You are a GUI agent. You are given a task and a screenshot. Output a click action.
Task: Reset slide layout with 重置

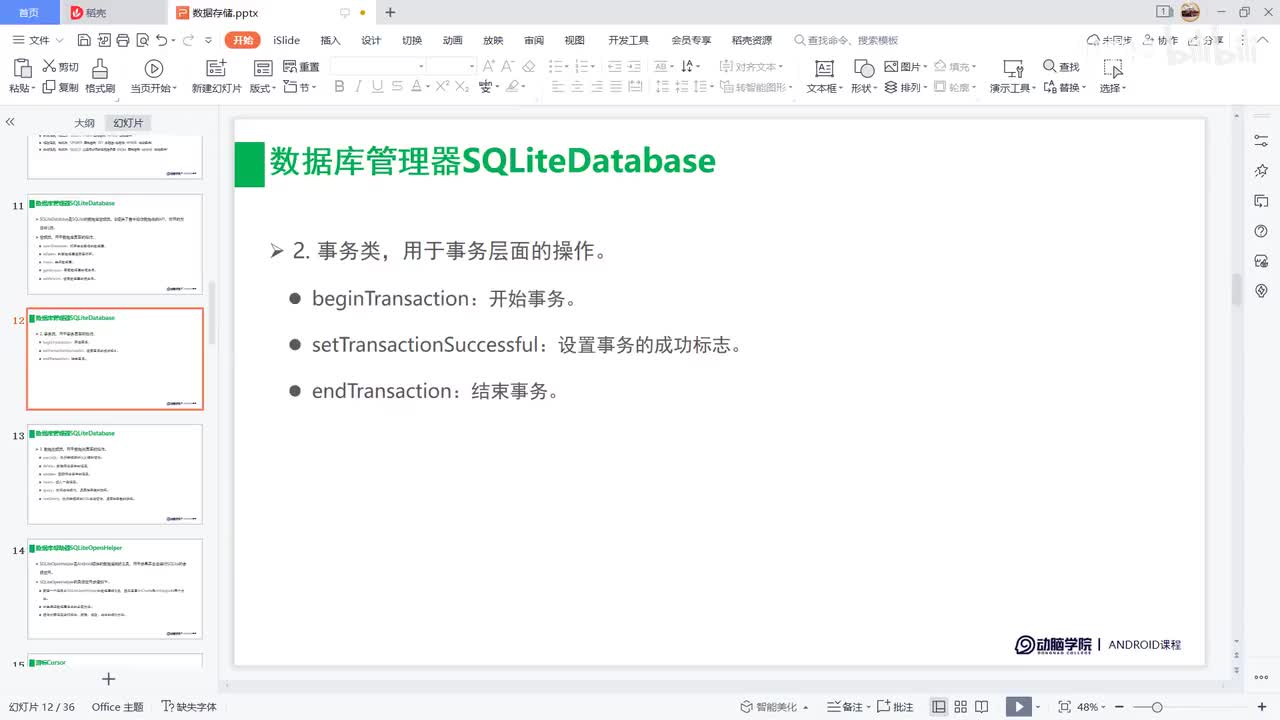pos(301,67)
